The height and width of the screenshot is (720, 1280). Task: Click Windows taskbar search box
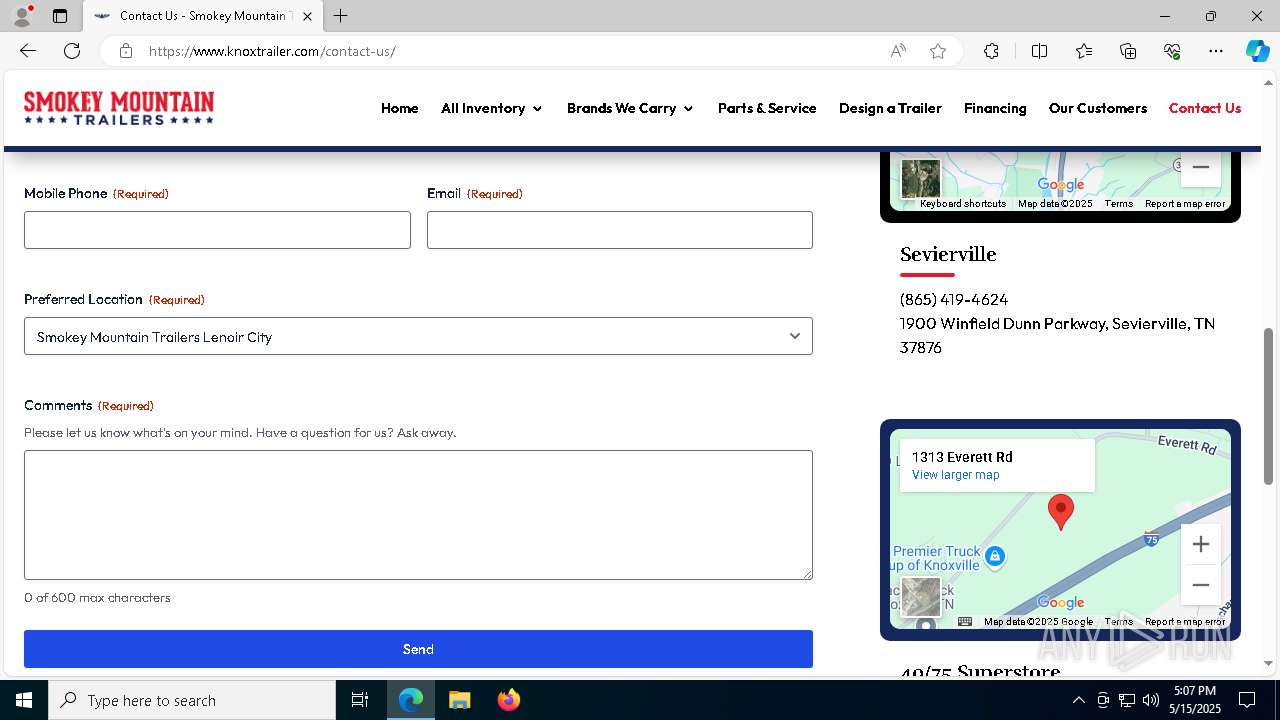[x=192, y=700]
